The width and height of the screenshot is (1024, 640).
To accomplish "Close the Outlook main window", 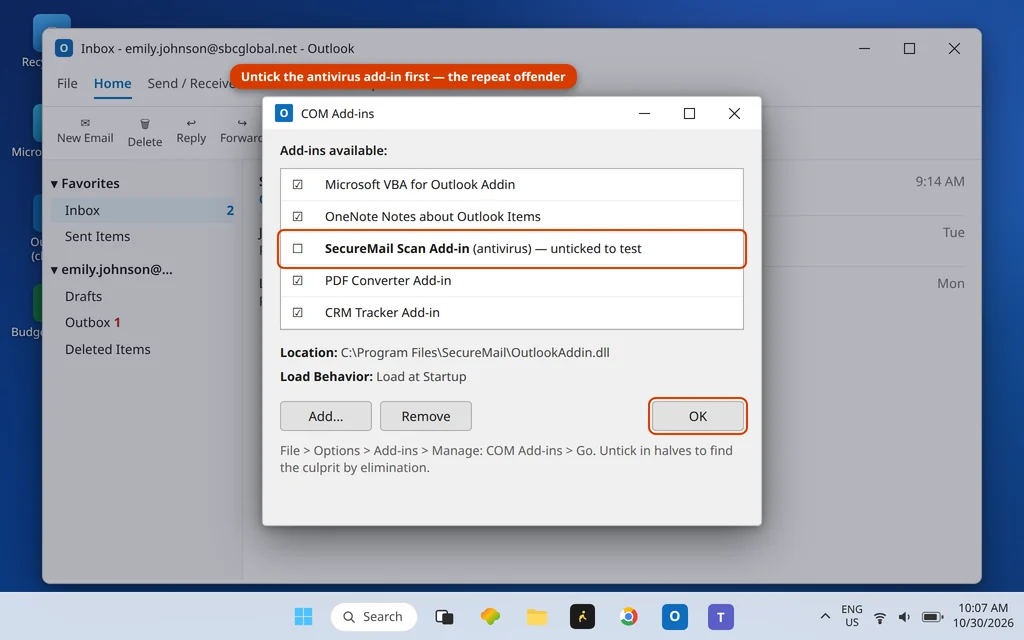I will (954, 48).
